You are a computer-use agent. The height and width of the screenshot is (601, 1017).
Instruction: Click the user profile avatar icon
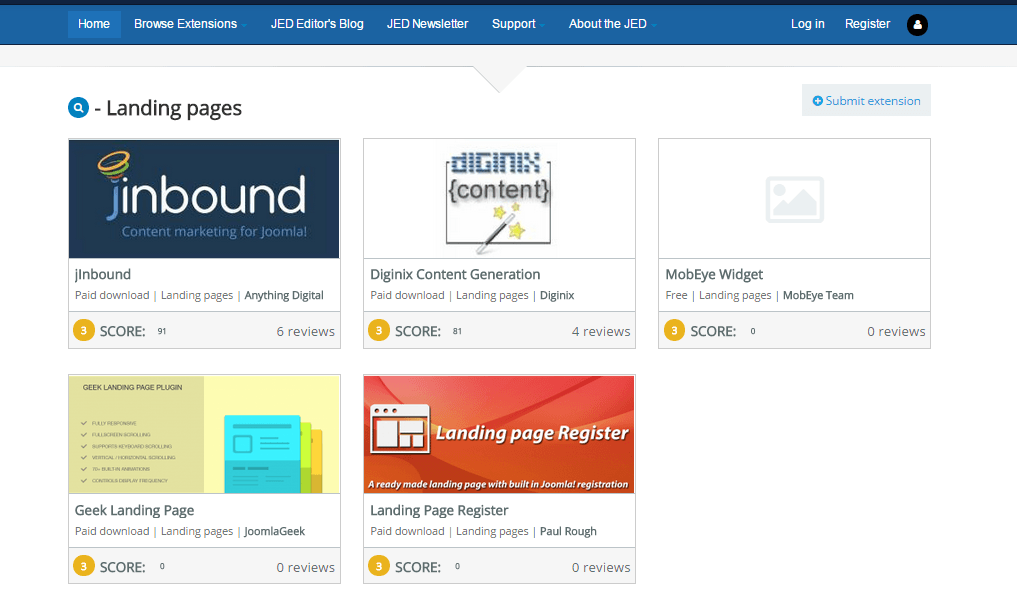pyautogui.click(x=917, y=25)
